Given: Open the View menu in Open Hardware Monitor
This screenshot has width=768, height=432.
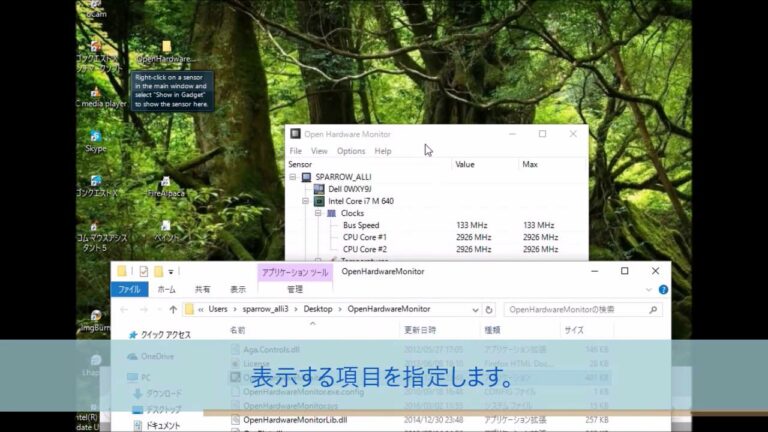Looking at the screenshot, I should 319,151.
